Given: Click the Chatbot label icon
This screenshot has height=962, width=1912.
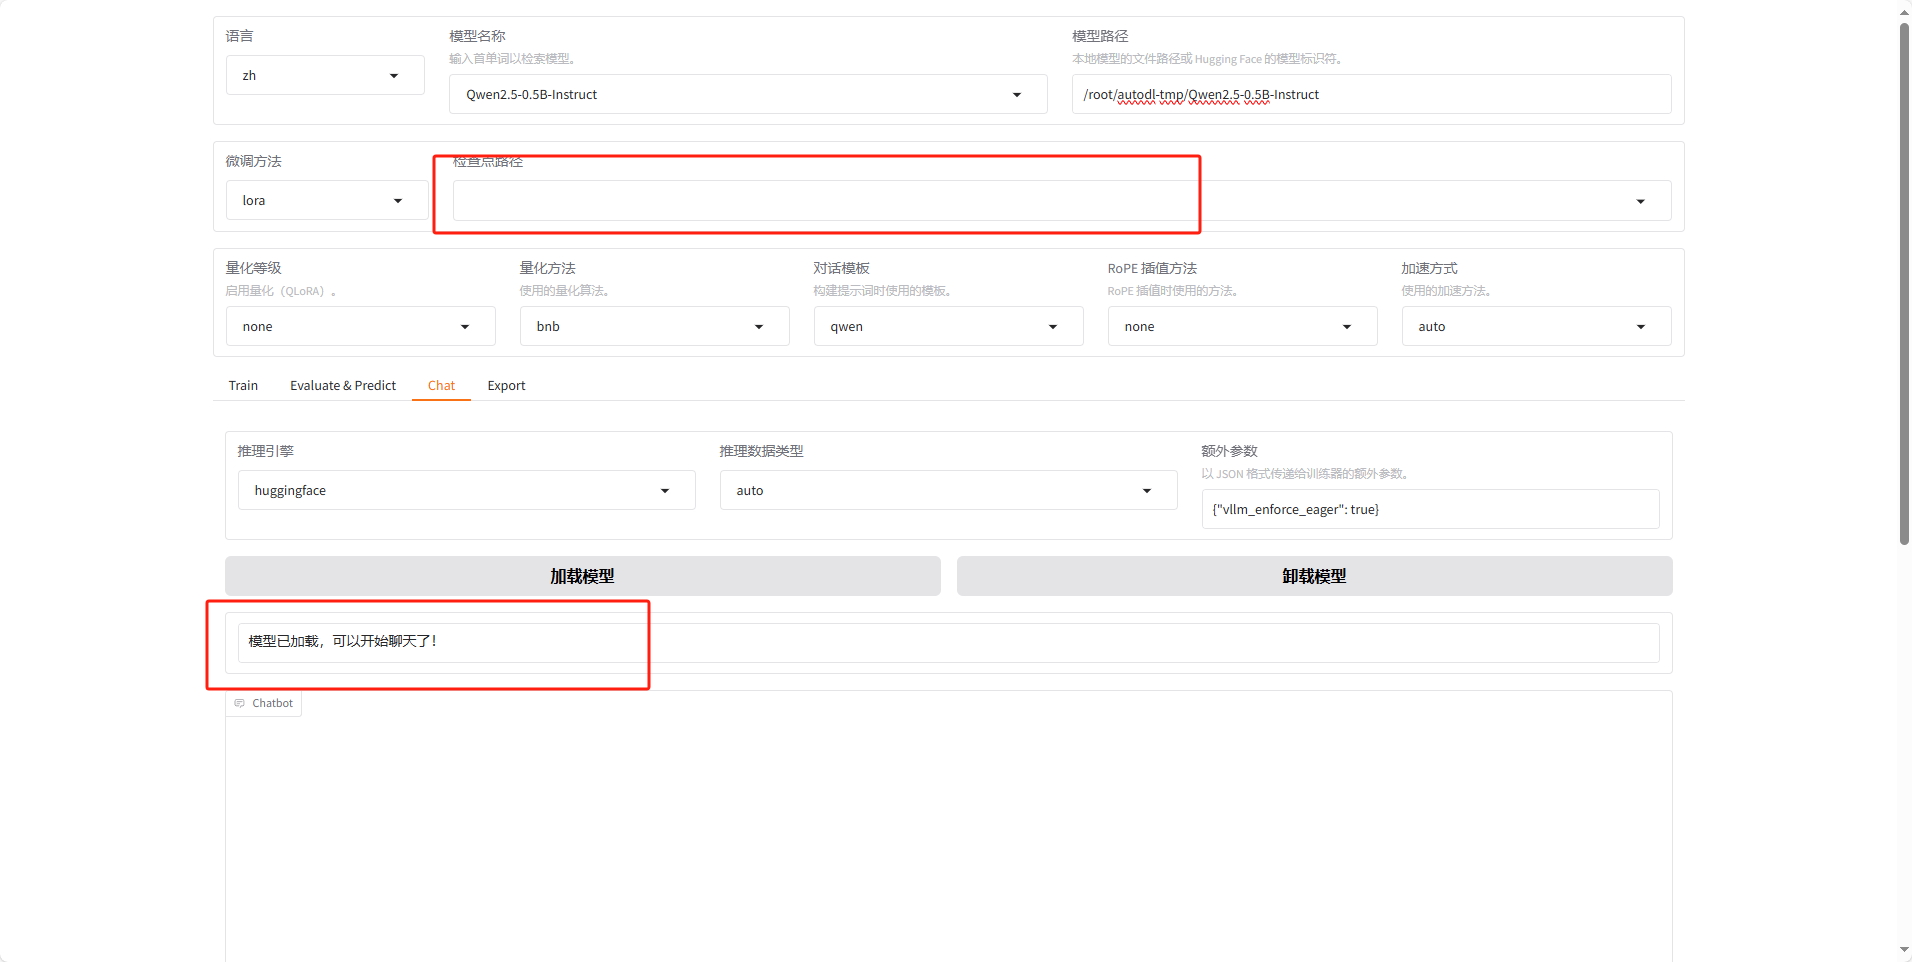Looking at the screenshot, I should point(239,704).
